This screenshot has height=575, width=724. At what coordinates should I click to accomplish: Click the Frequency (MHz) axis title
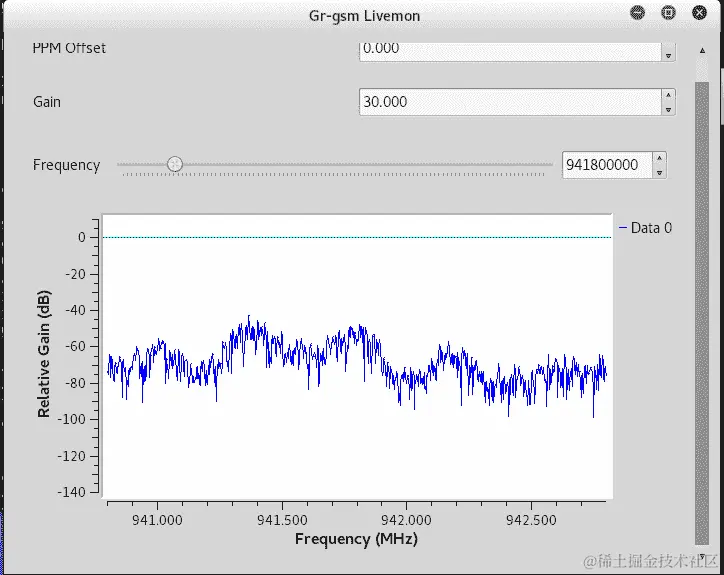tap(356, 539)
